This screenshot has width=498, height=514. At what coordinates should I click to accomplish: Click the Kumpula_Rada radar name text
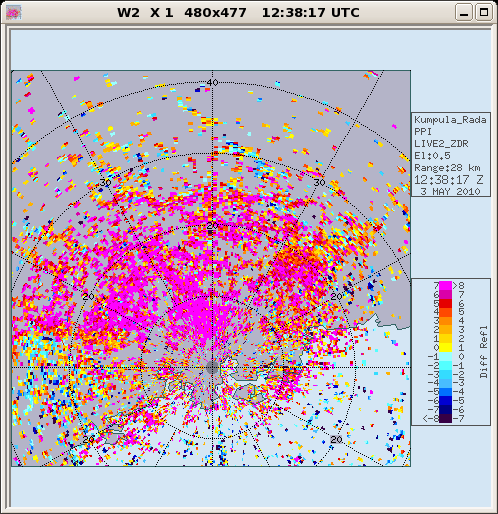click(x=450, y=120)
